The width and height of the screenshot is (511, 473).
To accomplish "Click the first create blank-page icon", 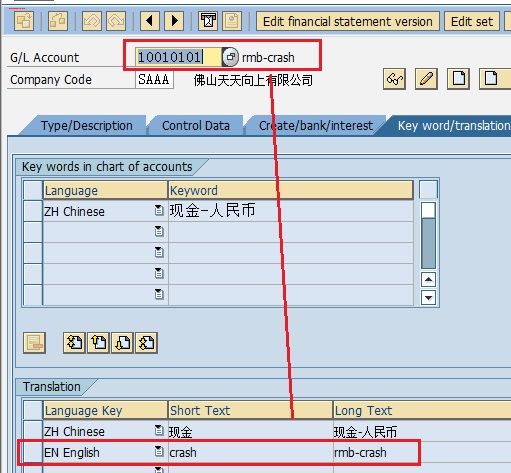I will click(x=458, y=79).
